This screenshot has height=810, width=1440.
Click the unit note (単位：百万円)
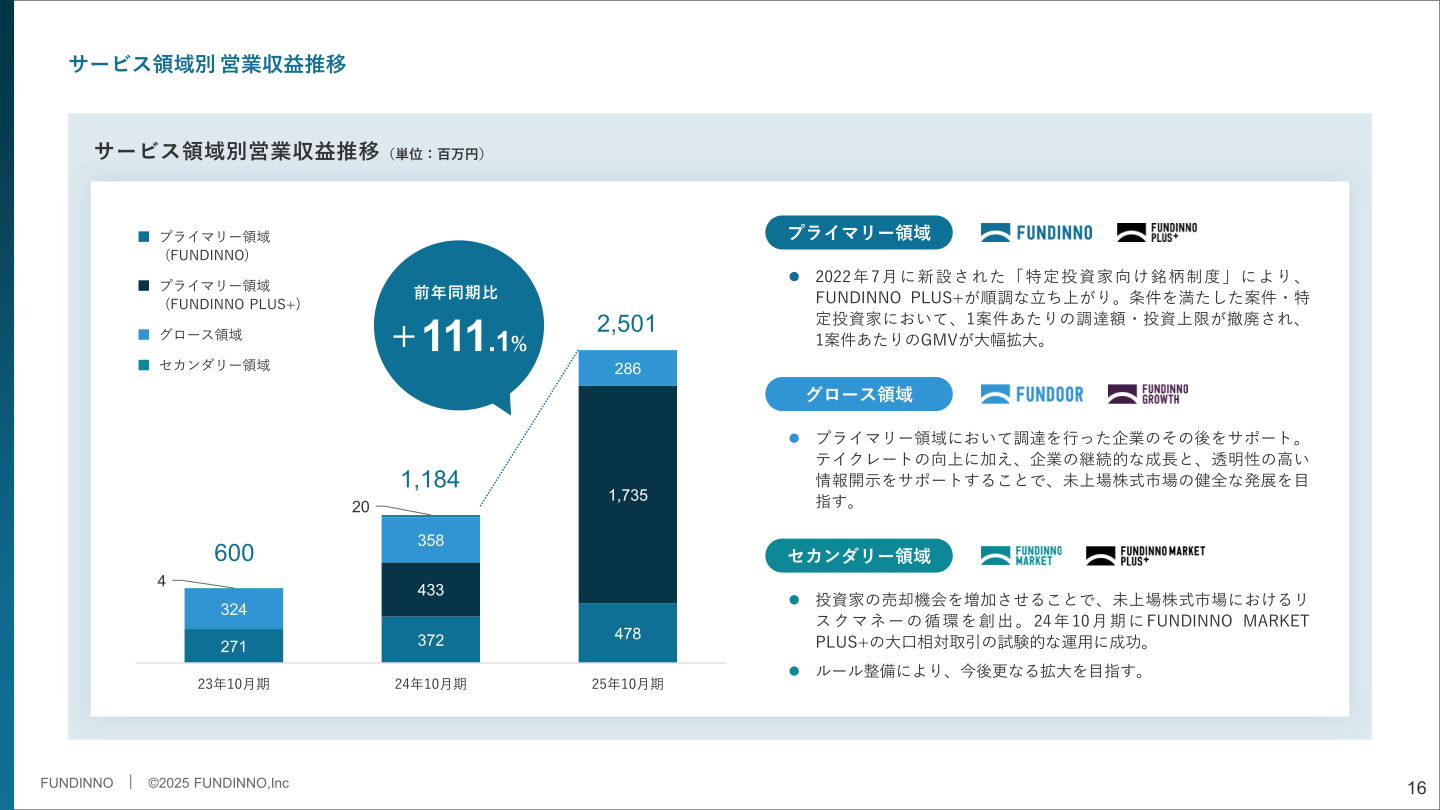[437, 155]
